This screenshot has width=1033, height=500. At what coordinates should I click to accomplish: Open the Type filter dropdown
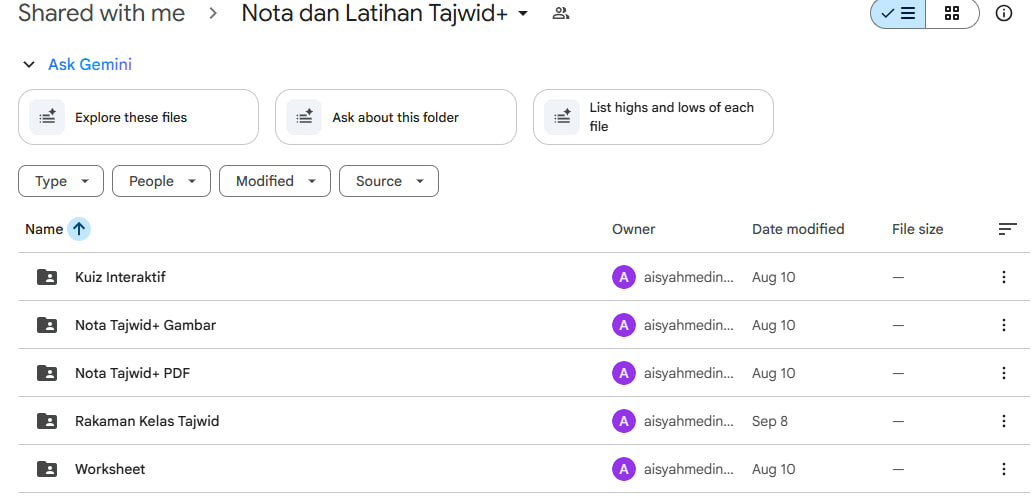pos(61,181)
